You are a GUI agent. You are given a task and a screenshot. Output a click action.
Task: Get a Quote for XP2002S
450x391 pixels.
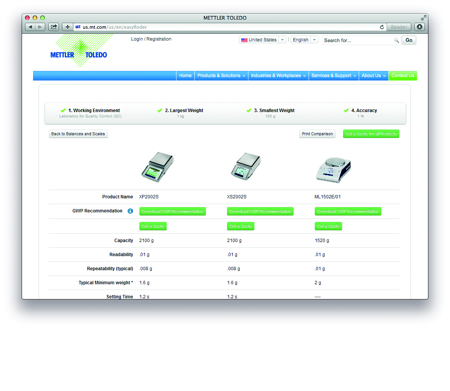coord(153,226)
